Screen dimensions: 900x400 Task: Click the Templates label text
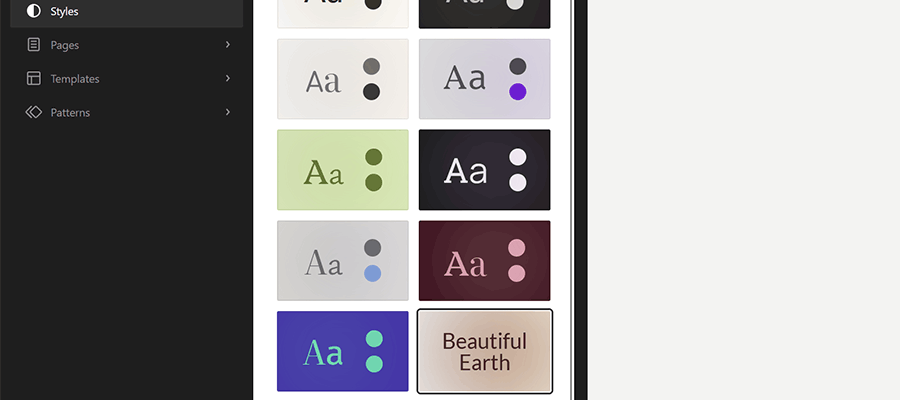(x=75, y=79)
